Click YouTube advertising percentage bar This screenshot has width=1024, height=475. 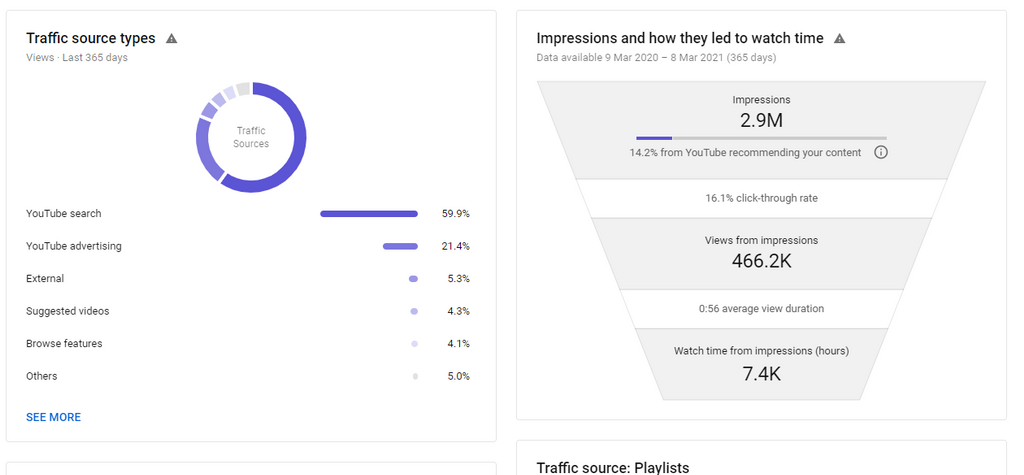(400, 246)
